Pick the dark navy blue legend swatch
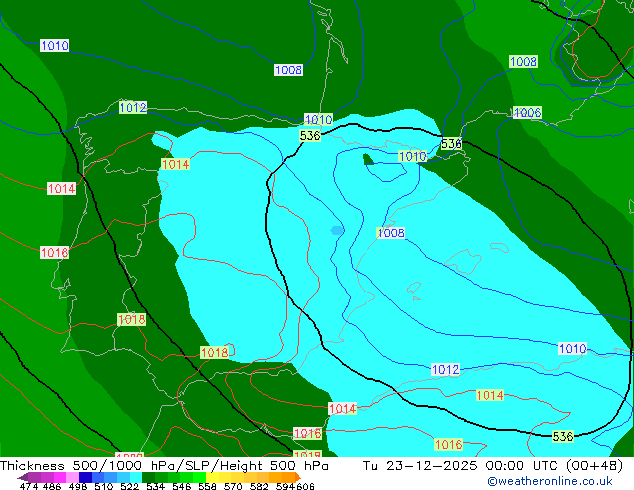Viewport: 634px width, 490px height. coord(85,477)
